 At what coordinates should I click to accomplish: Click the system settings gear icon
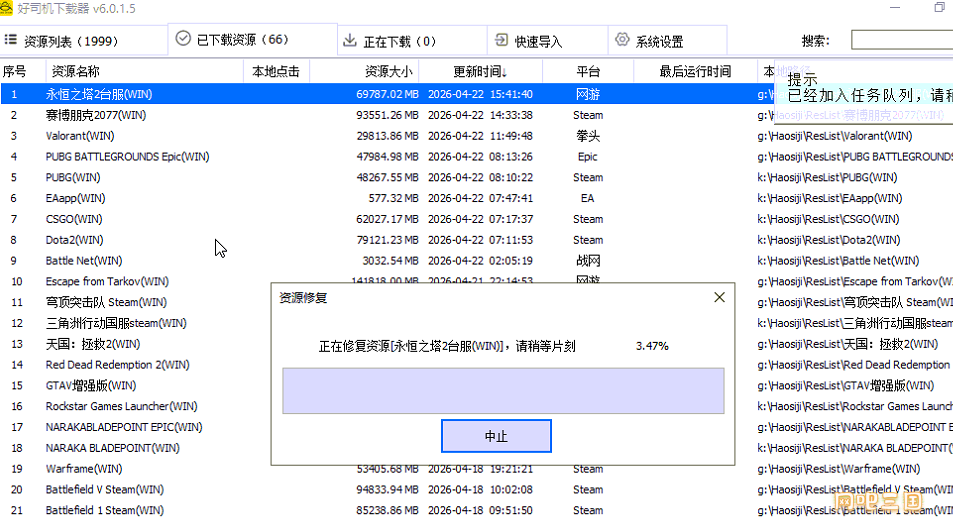point(622,40)
